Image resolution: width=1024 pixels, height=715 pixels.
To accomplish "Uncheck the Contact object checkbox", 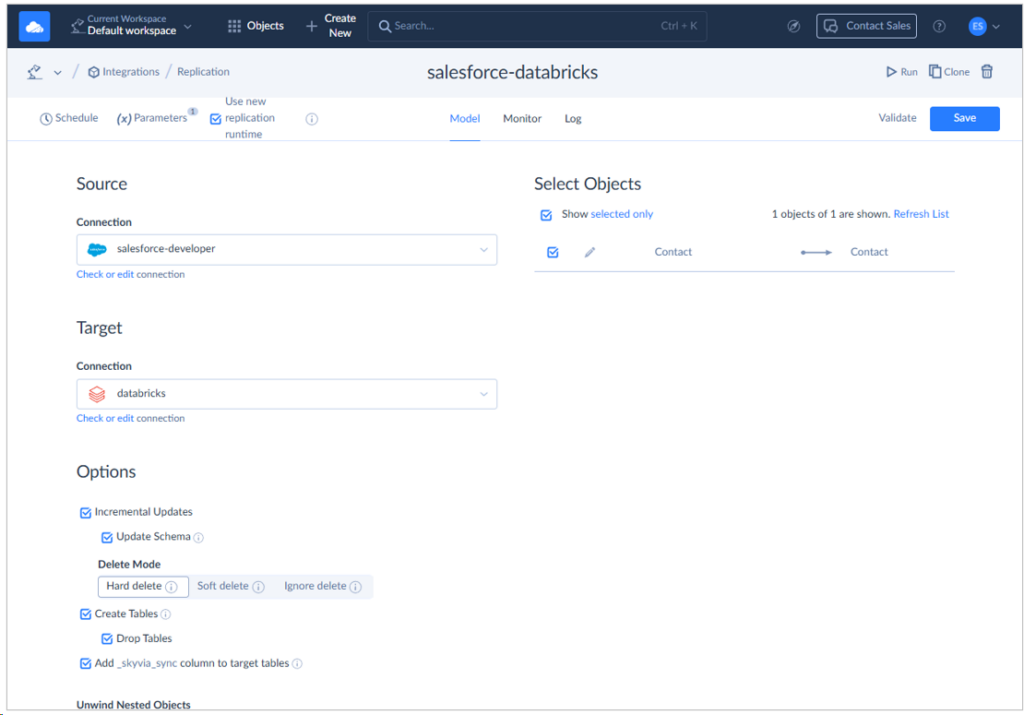I will tap(552, 252).
